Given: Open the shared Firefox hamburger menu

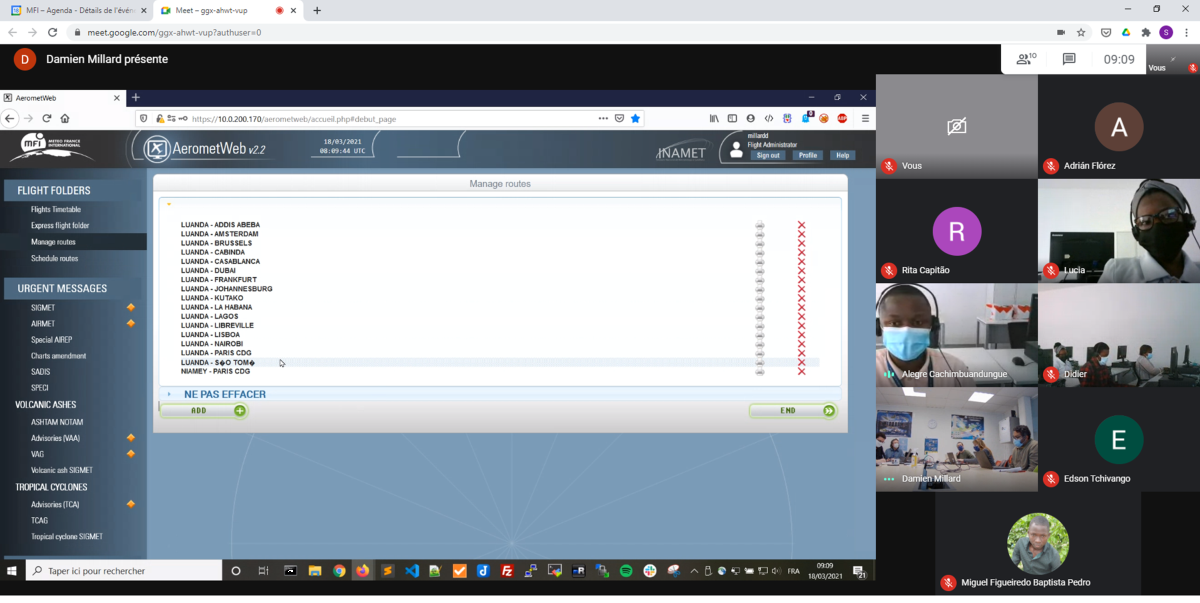Looking at the screenshot, I should [865, 118].
